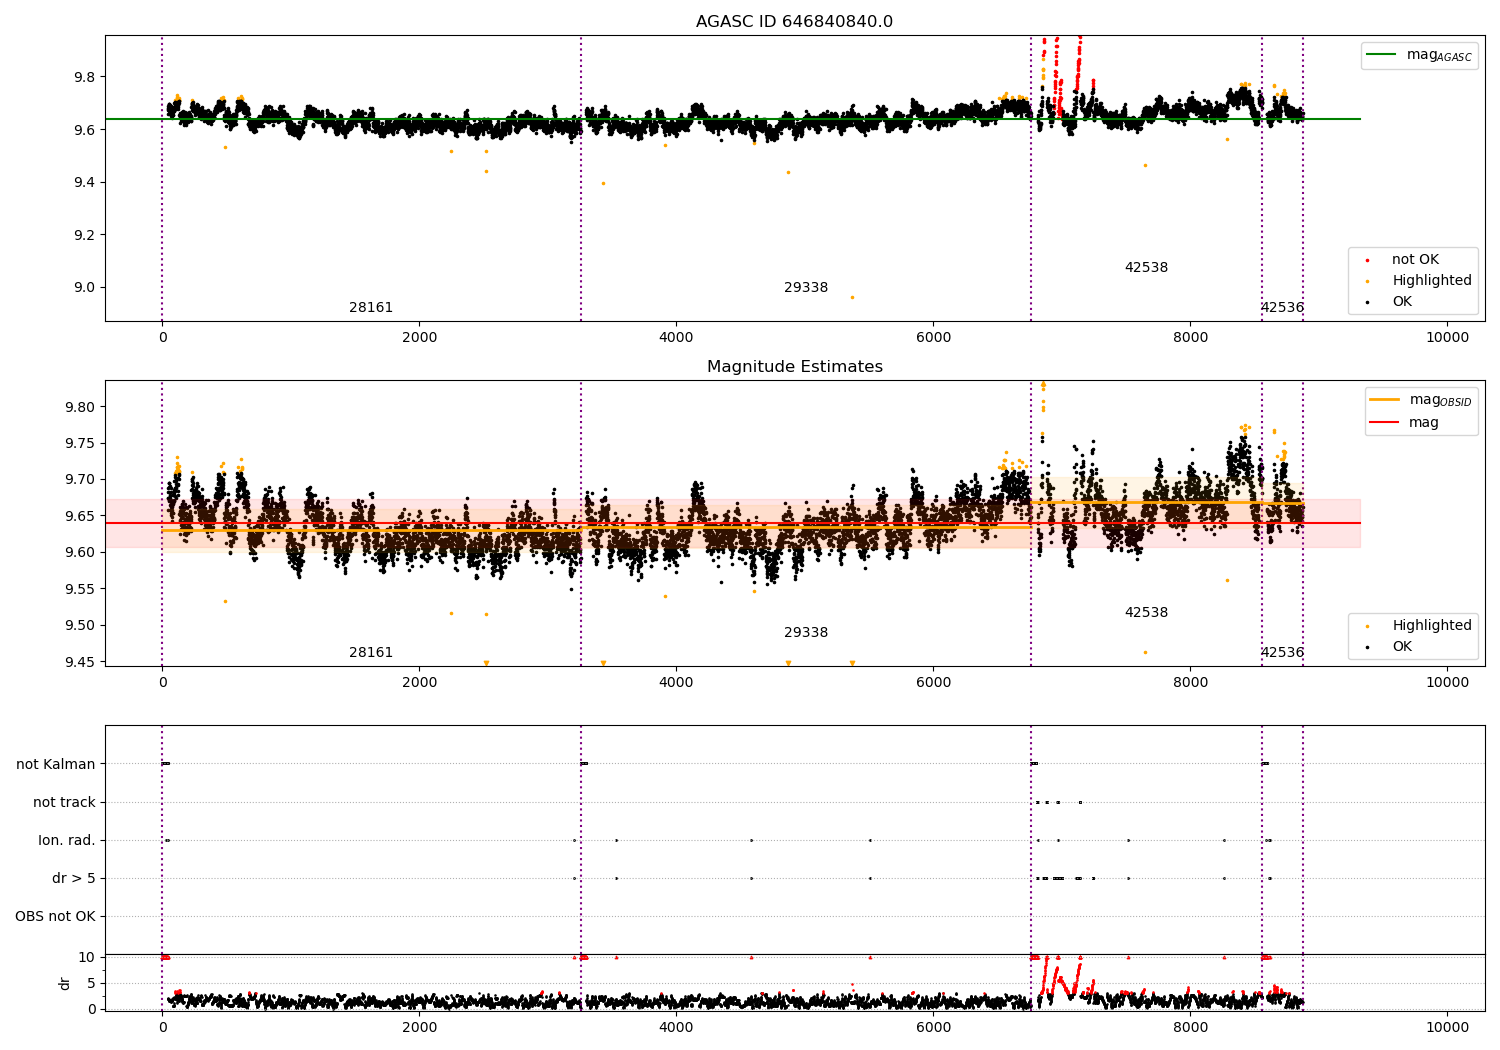This screenshot has height=1050, width=1500.
Task: Click the 10 tick on the dr axis
Action: pyautogui.click(x=87, y=957)
